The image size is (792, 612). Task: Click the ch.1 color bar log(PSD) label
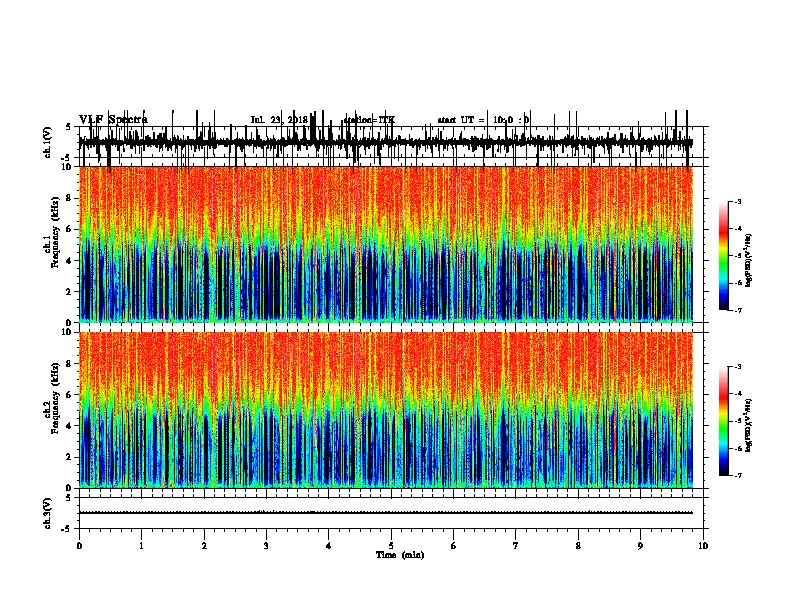coord(748,261)
